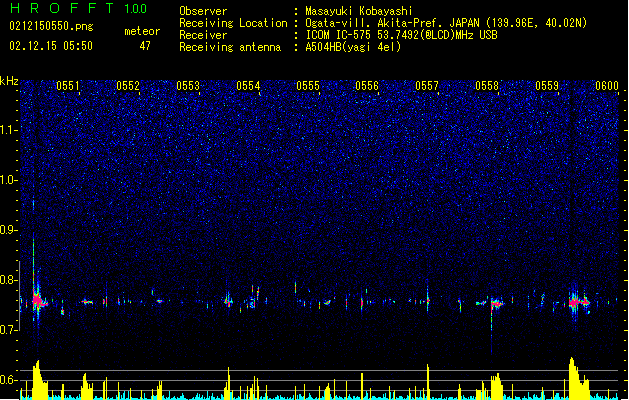This screenshot has width=629, height=400.
Task: Click the receiver value ICOM IC-575 53.7492 MHz
Action: pyautogui.click(x=401, y=35)
